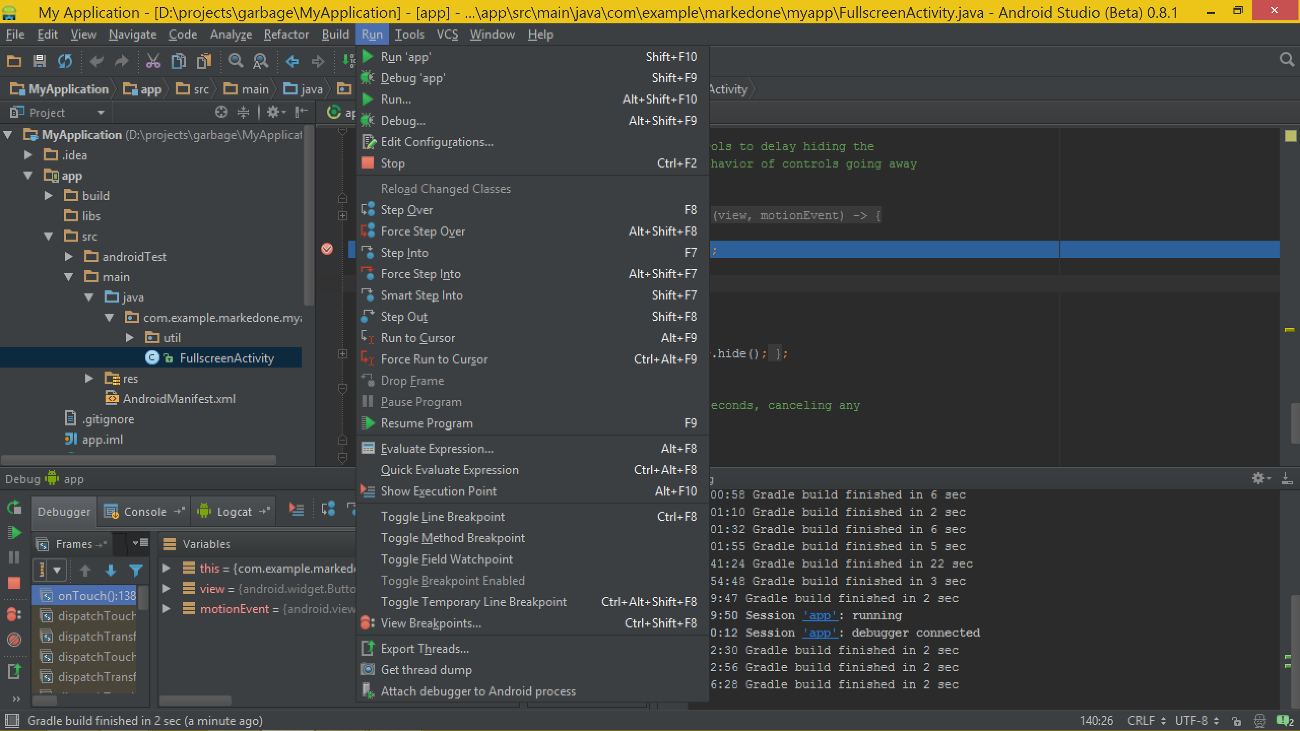Click the frames filter funnel icon
Viewport: 1300px width, 731px height.
tap(136, 570)
